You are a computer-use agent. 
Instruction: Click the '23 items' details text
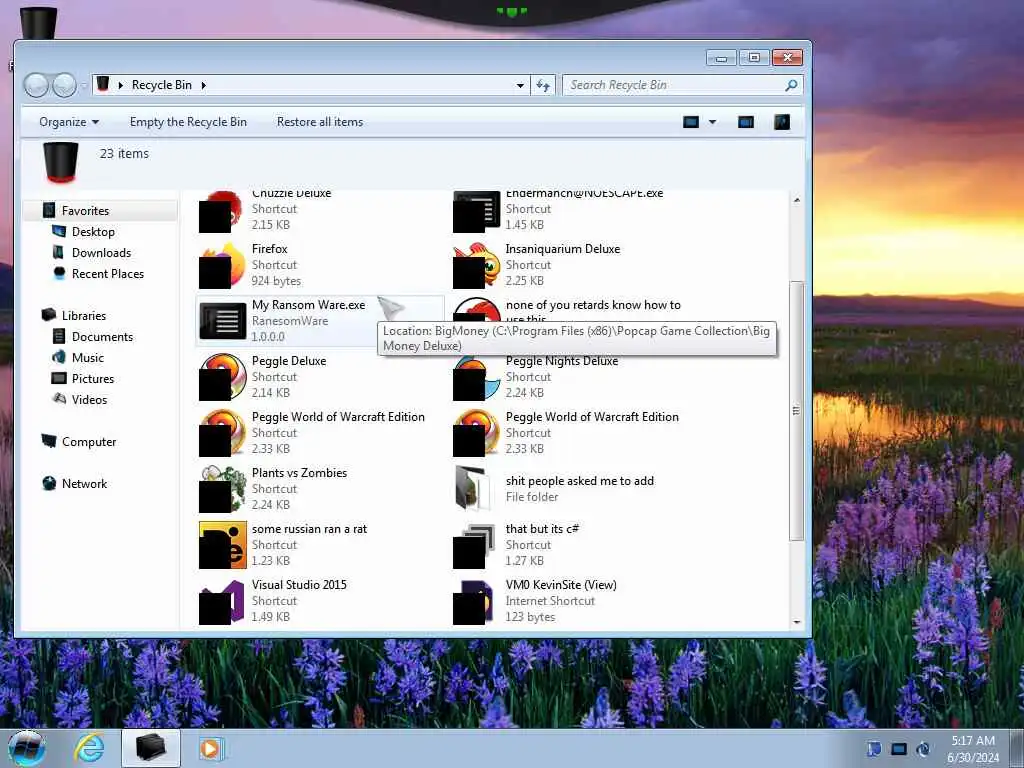[x=124, y=153]
